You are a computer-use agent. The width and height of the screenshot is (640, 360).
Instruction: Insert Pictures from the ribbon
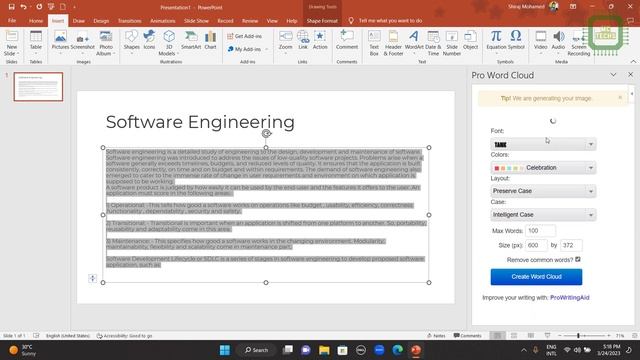coord(60,41)
